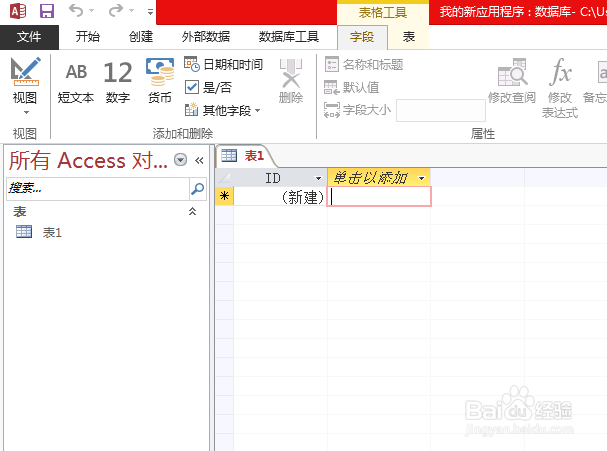Open the redo history dropdown arrow
Image resolution: width=607 pixels, height=451 pixels.
(132, 11)
